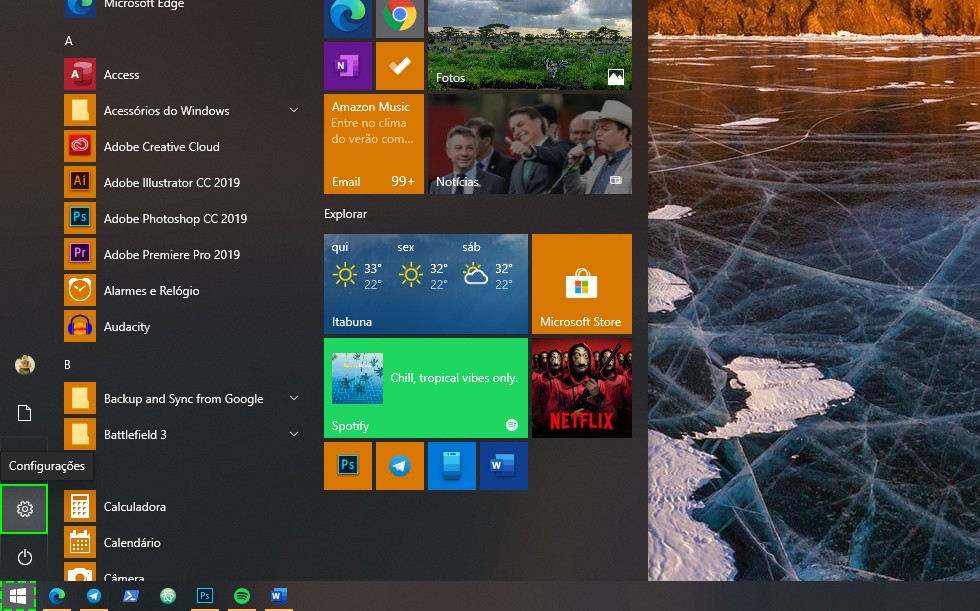Open Microsoft Edge tile
980x611 pixels.
[348, 19]
